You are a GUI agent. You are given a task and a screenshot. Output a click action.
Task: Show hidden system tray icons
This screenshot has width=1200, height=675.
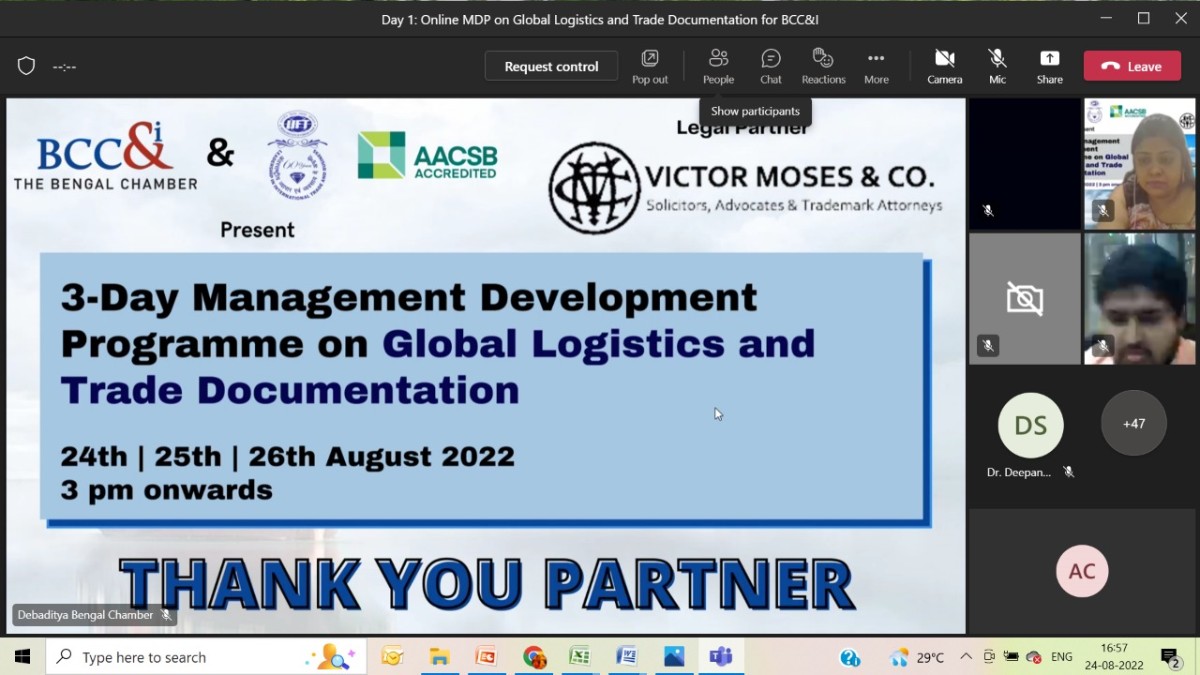click(x=966, y=657)
